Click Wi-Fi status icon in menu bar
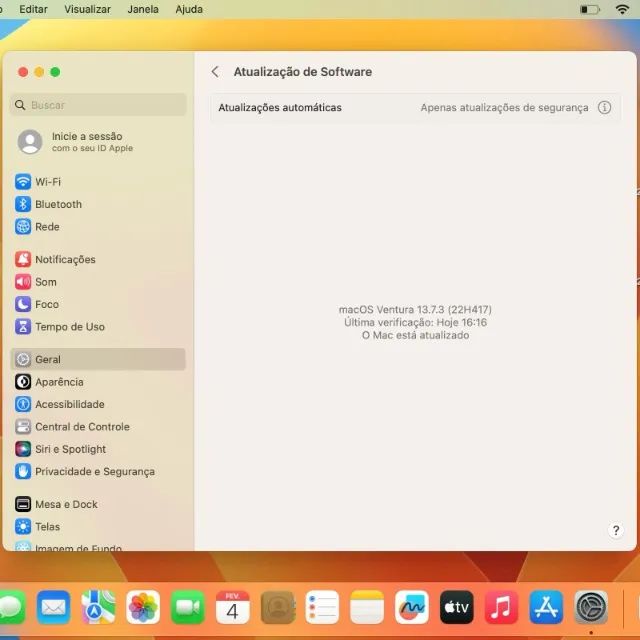Screen dimensions: 640x640 (x=622, y=9)
